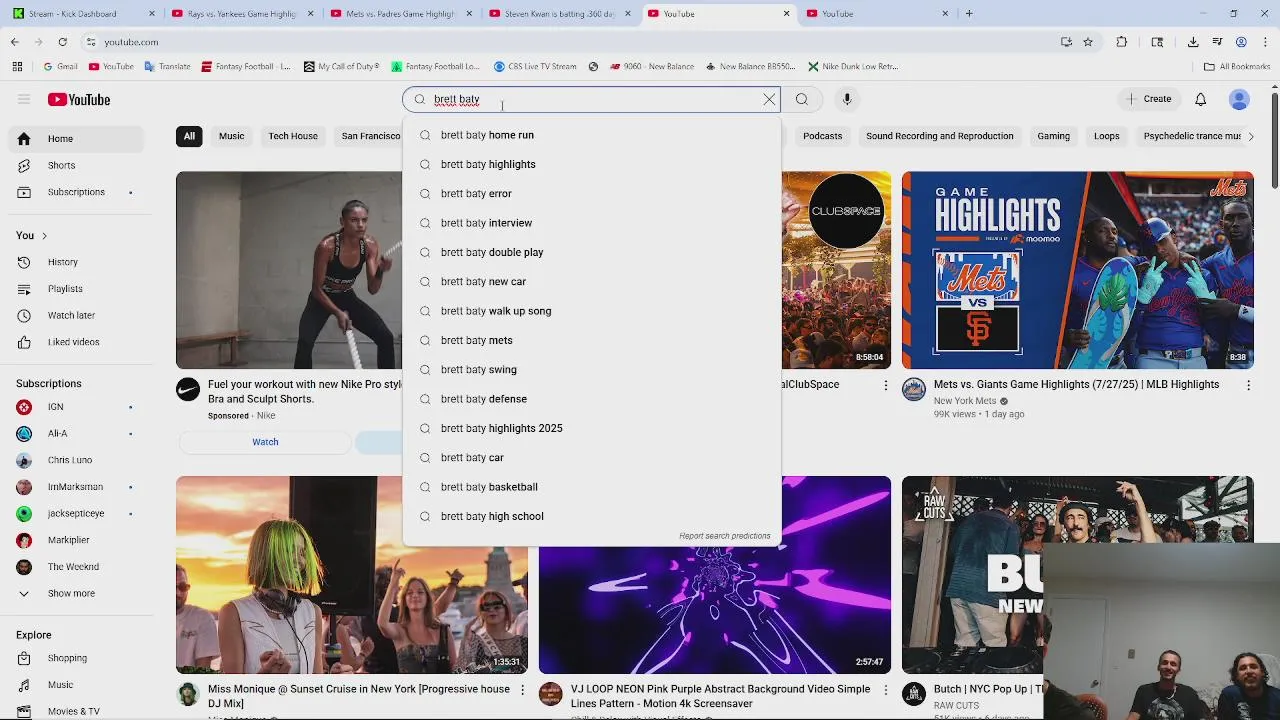The image size is (1280, 720).
Task: Open browser extensions puzzle icon
Action: click(1121, 42)
